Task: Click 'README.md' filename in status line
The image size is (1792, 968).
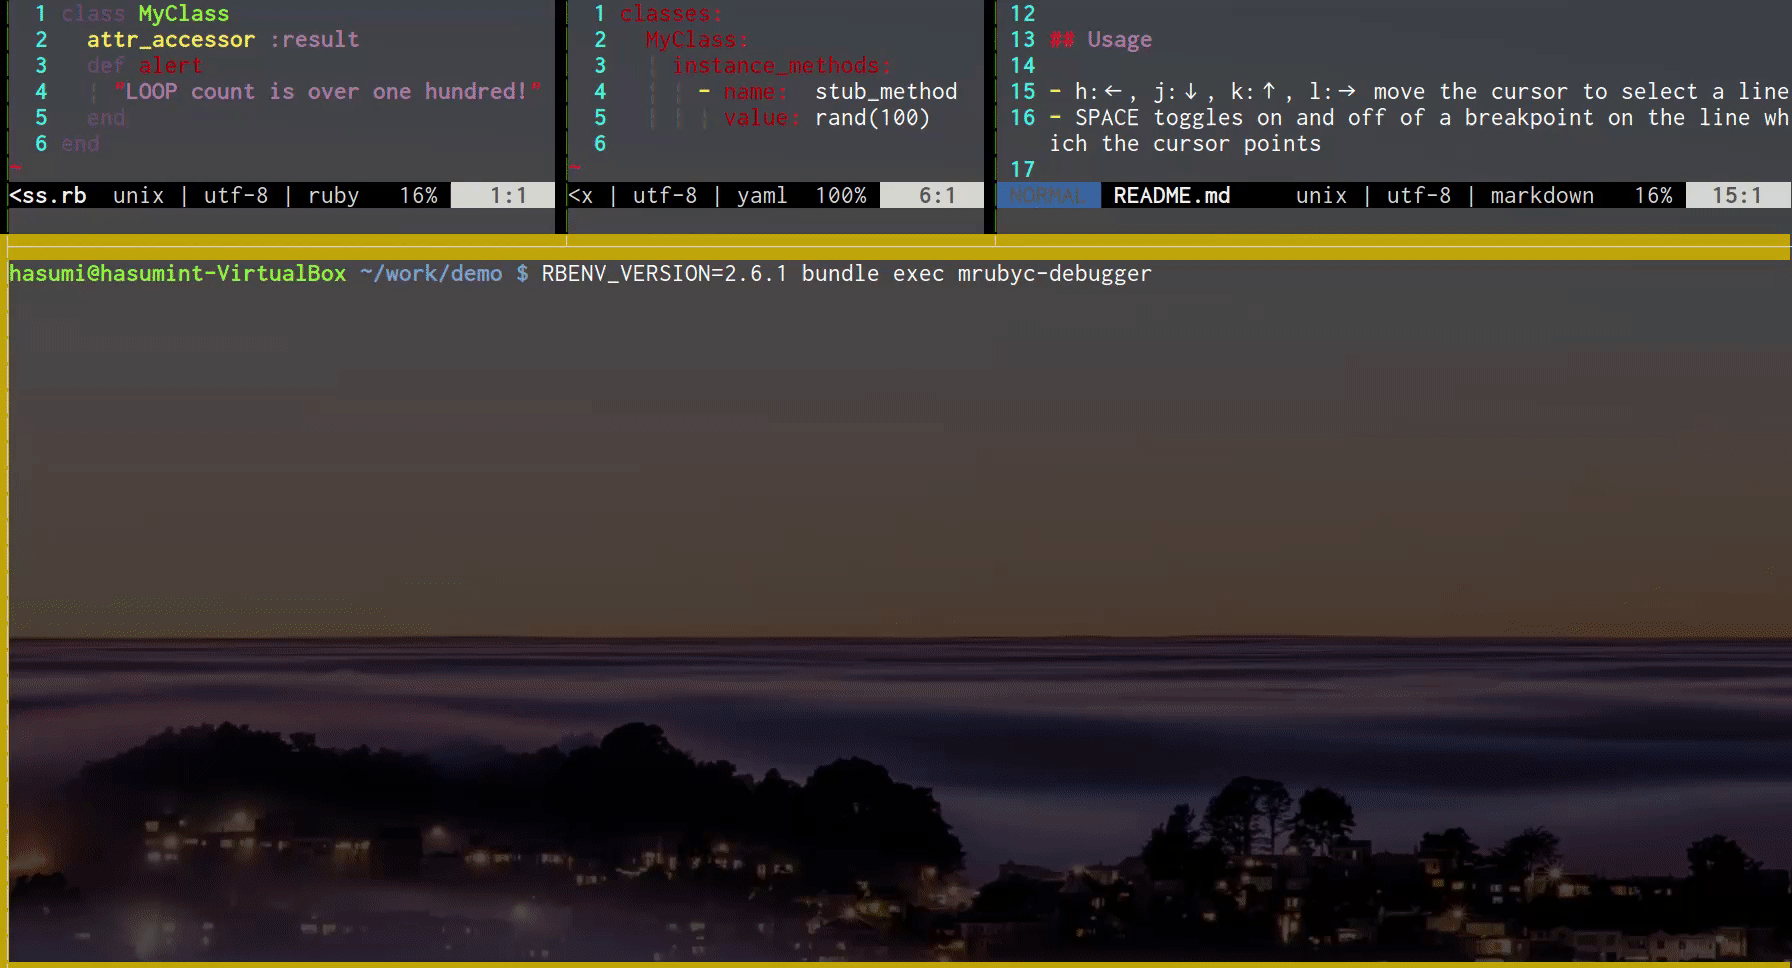Action: pos(1172,196)
